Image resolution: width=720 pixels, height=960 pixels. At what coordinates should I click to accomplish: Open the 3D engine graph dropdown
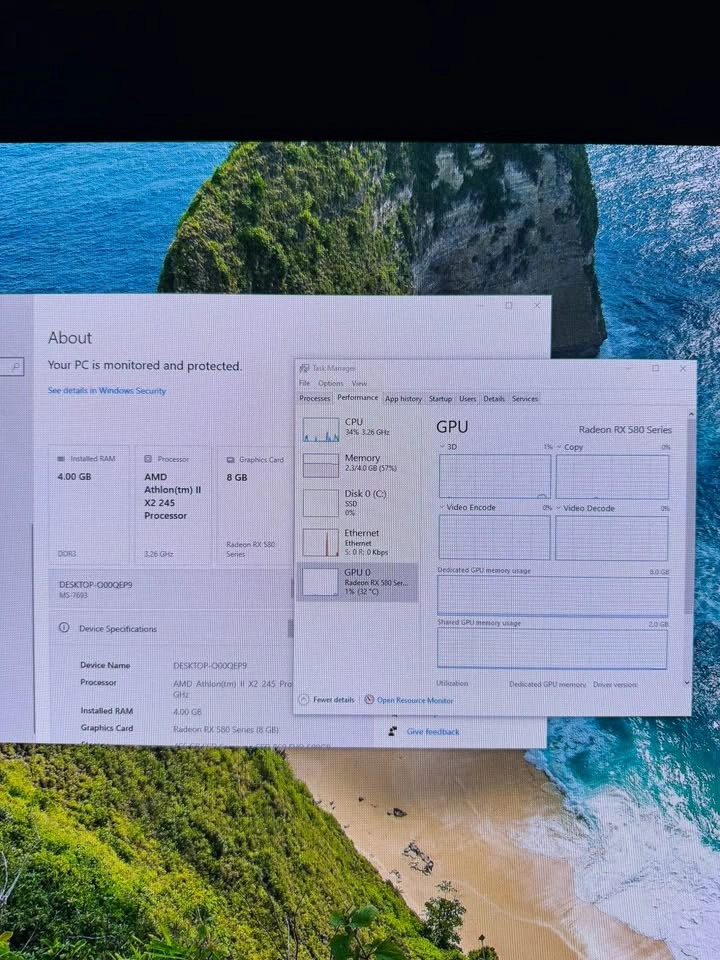442,446
